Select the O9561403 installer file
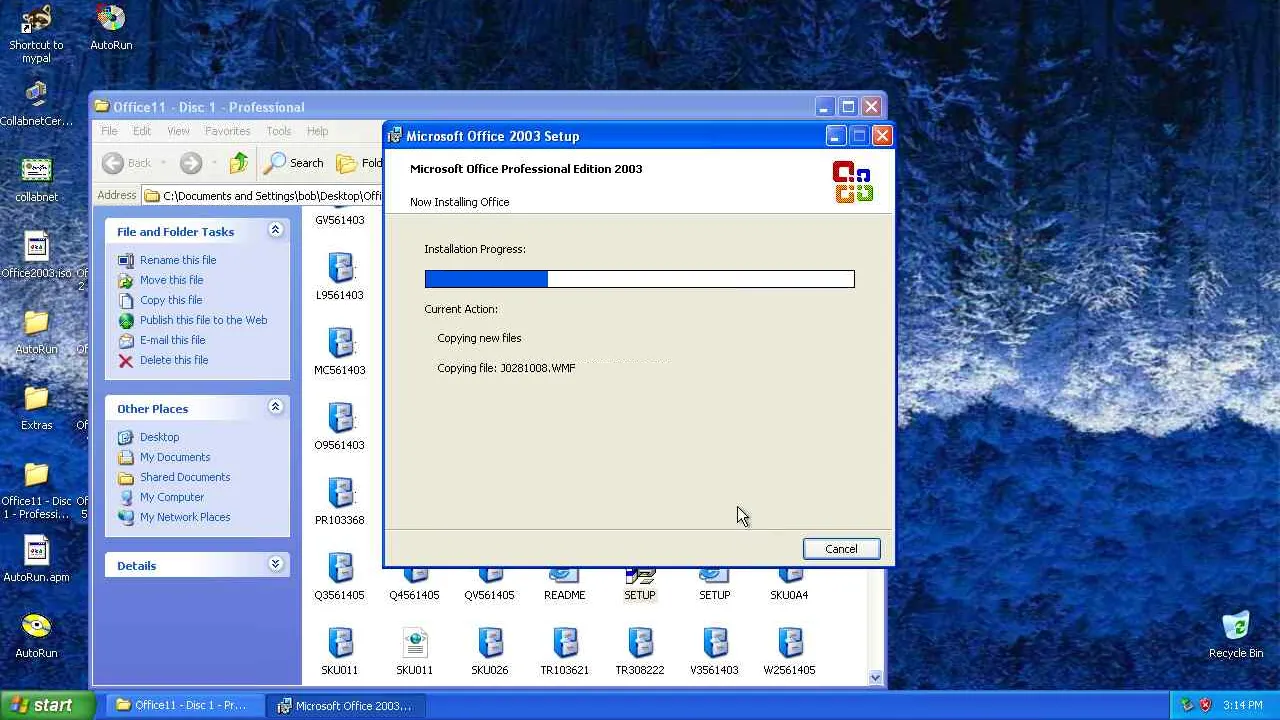The height and width of the screenshot is (720, 1280). (340, 427)
